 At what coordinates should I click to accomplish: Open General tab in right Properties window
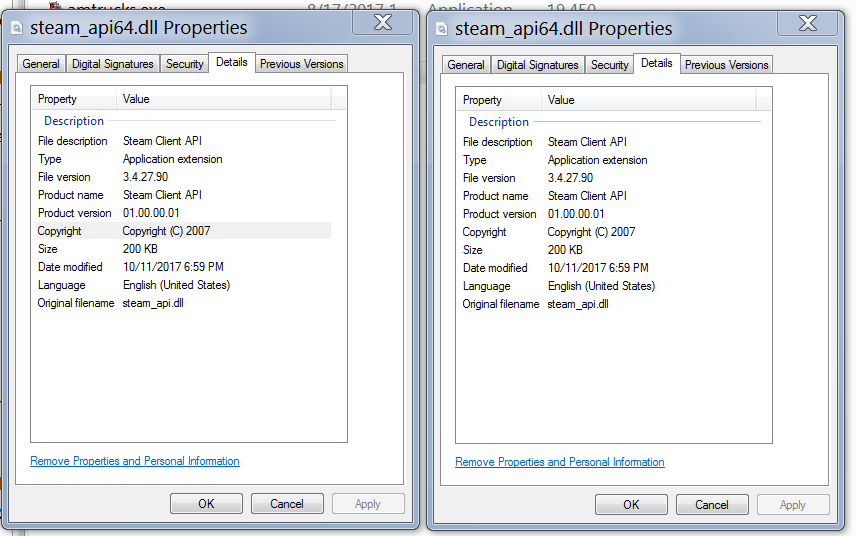[x=466, y=65]
